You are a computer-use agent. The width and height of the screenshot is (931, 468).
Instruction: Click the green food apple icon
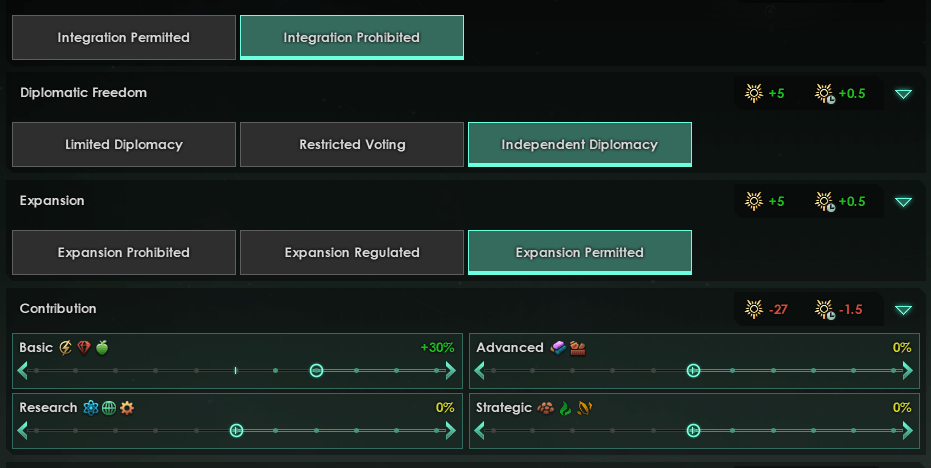(x=102, y=347)
